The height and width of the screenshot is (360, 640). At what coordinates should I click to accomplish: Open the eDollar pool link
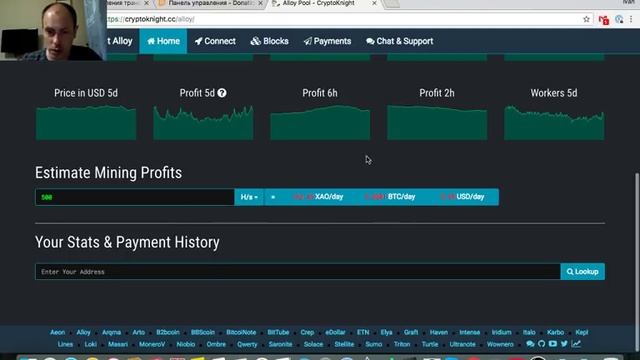(x=335, y=332)
